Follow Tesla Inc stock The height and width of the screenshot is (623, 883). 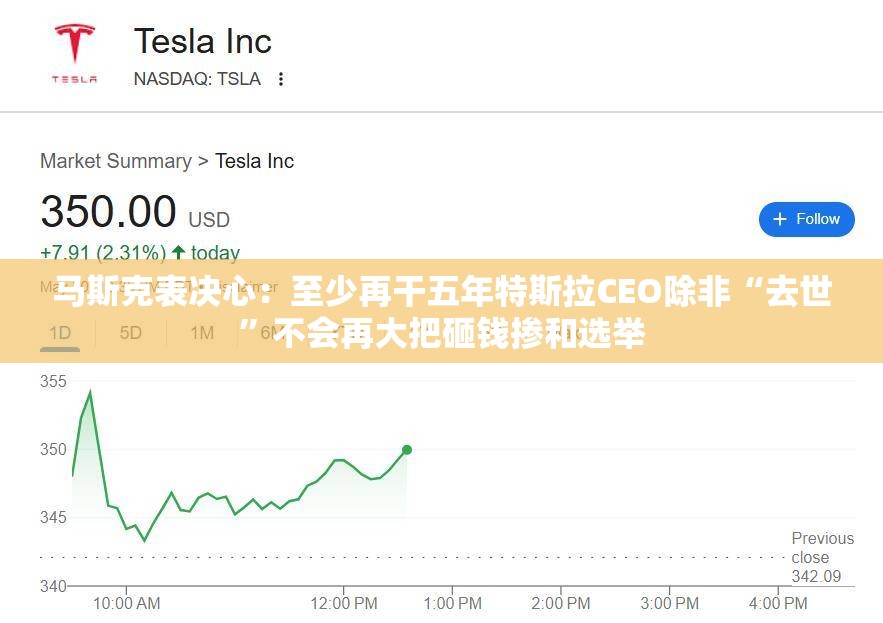(x=806, y=219)
